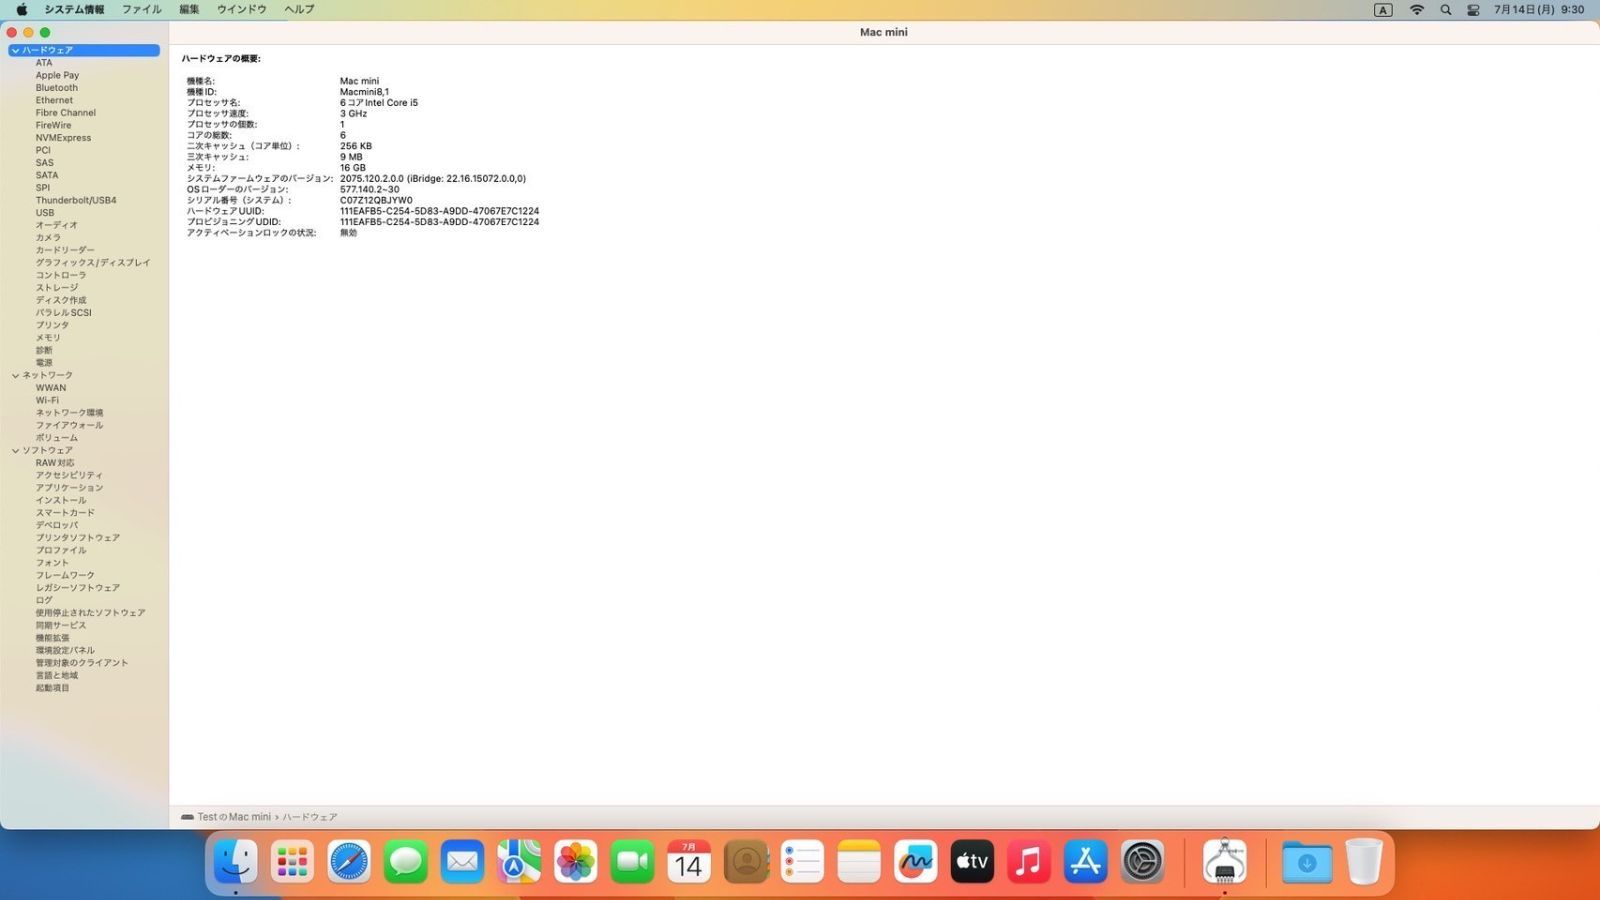The image size is (1600, 900).
Task: Open Music app in Dock
Action: coord(1029,861)
